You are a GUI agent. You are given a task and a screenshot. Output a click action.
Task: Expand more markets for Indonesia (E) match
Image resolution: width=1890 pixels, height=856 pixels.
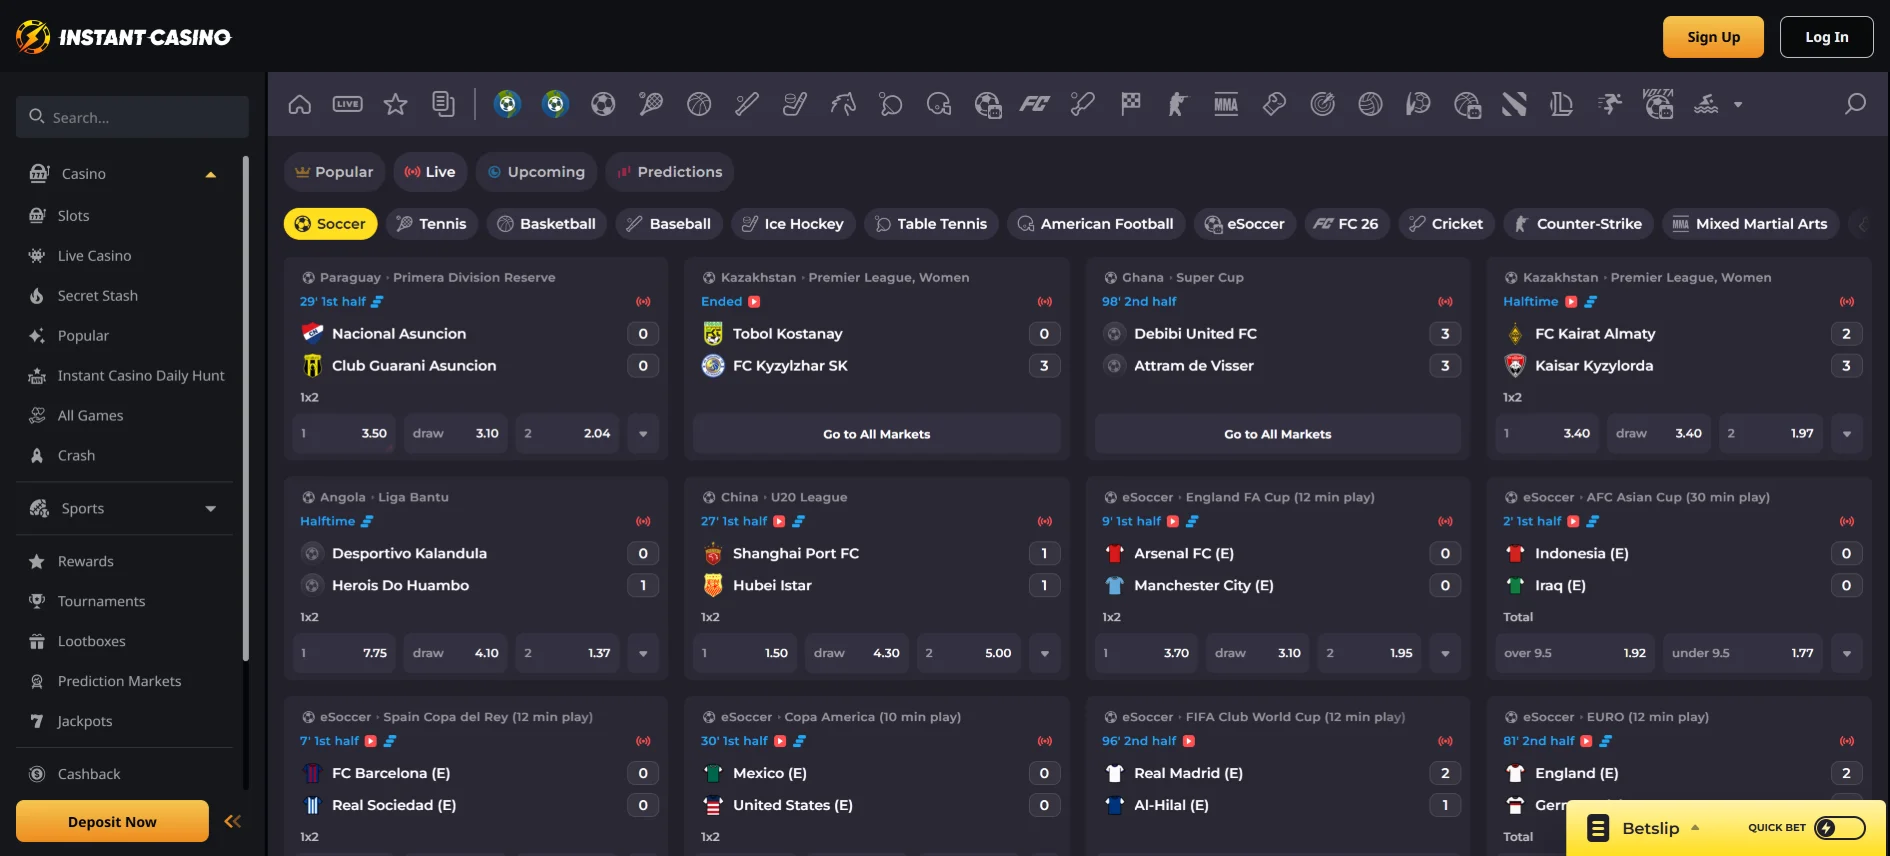pyautogui.click(x=1847, y=654)
